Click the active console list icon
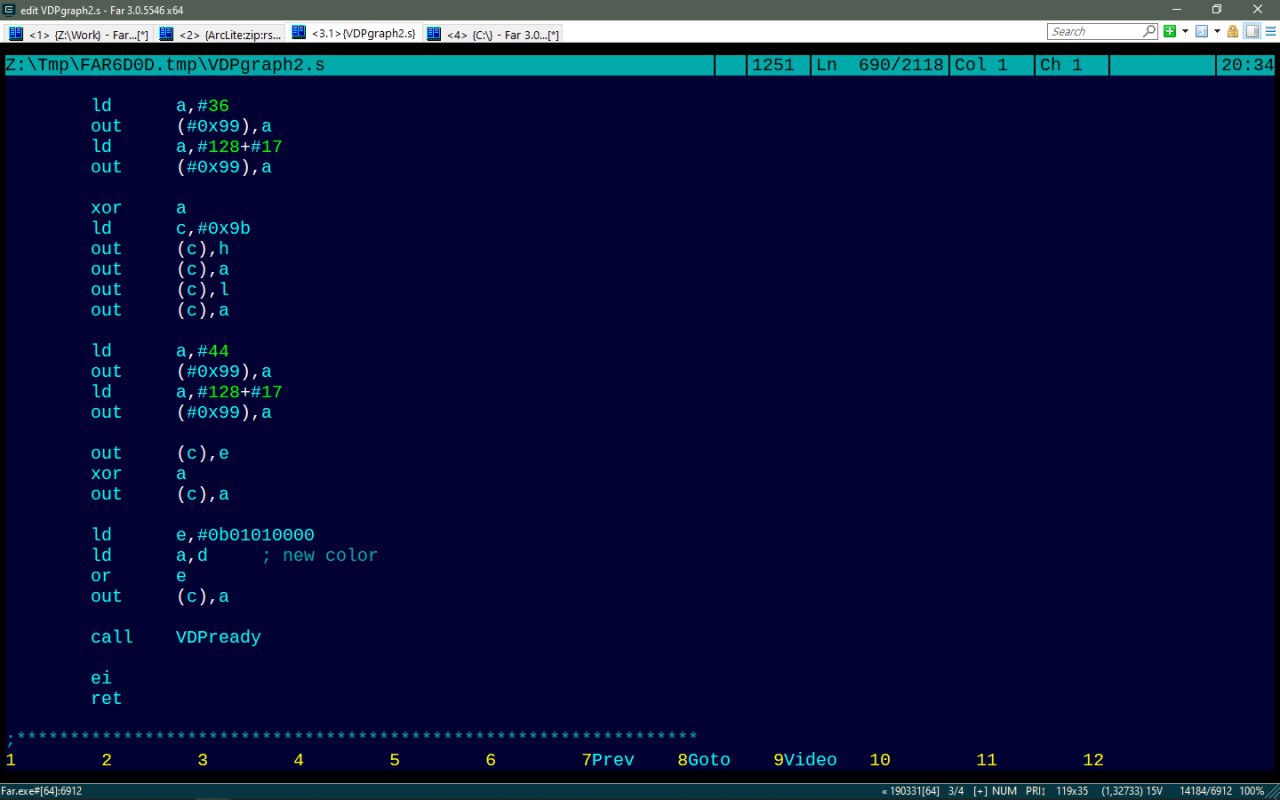Viewport: 1280px width, 800px height. pos(1202,32)
